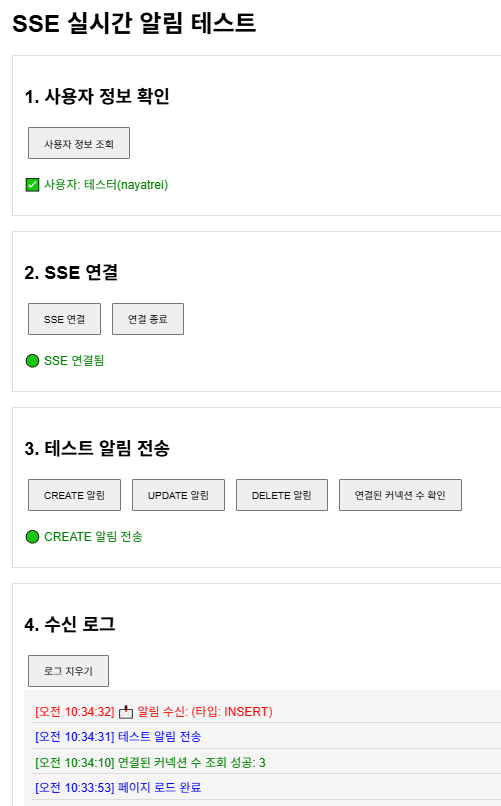The width and height of the screenshot is (501, 806).
Task: Click the green circle next to CREATE 알림 전송
Action: click(x=32, y=537)
